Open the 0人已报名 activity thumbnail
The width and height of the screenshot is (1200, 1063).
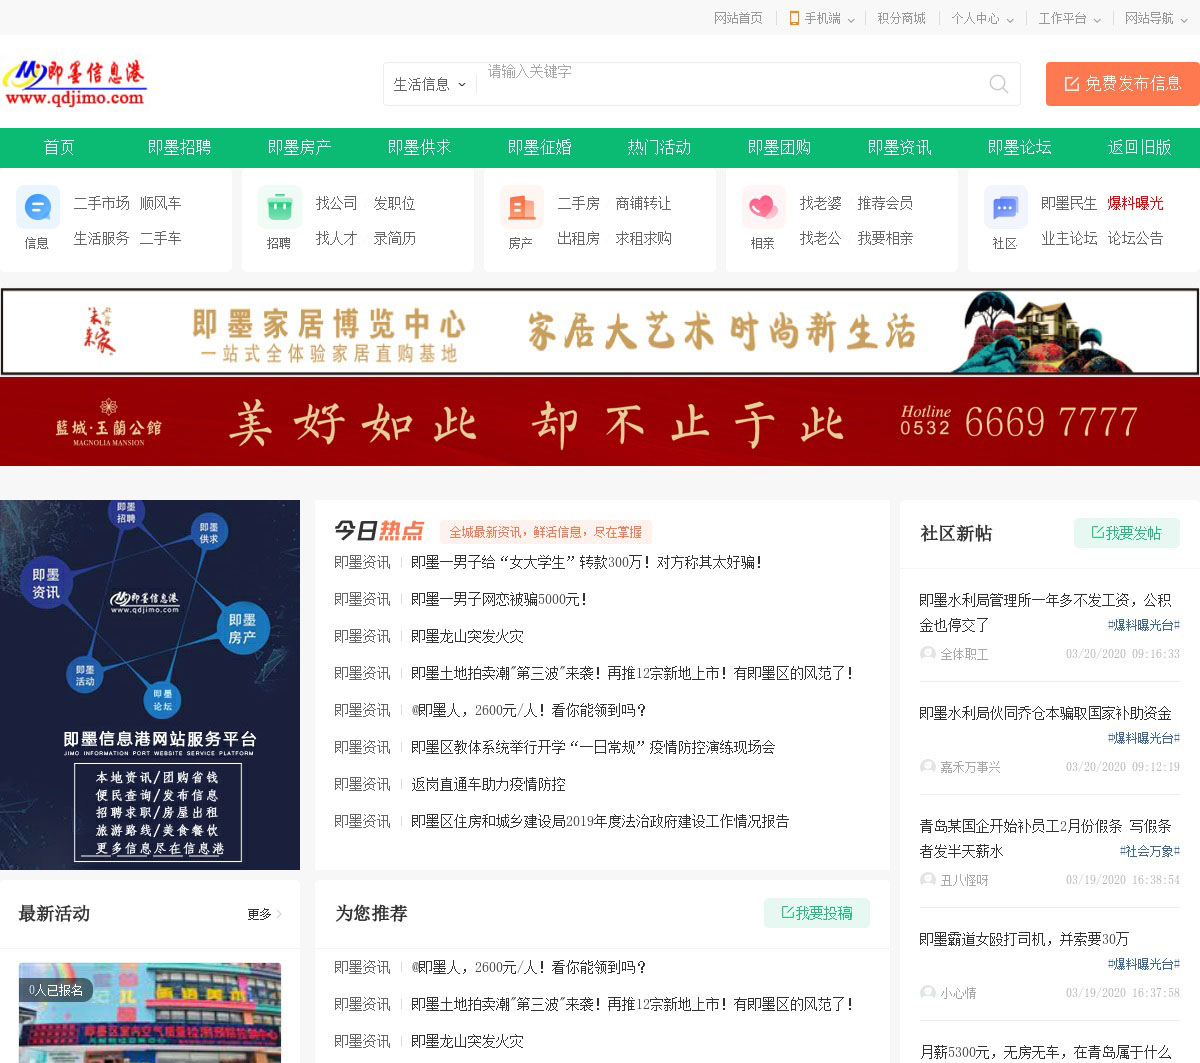(150, 1012)
